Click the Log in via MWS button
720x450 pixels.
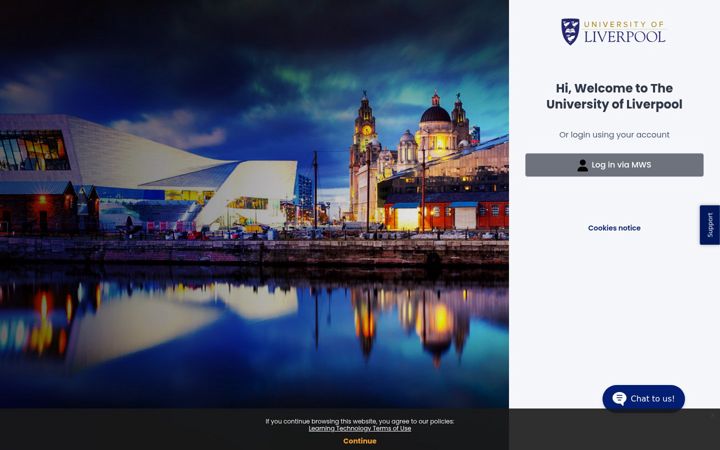click(x=614, y=165)
